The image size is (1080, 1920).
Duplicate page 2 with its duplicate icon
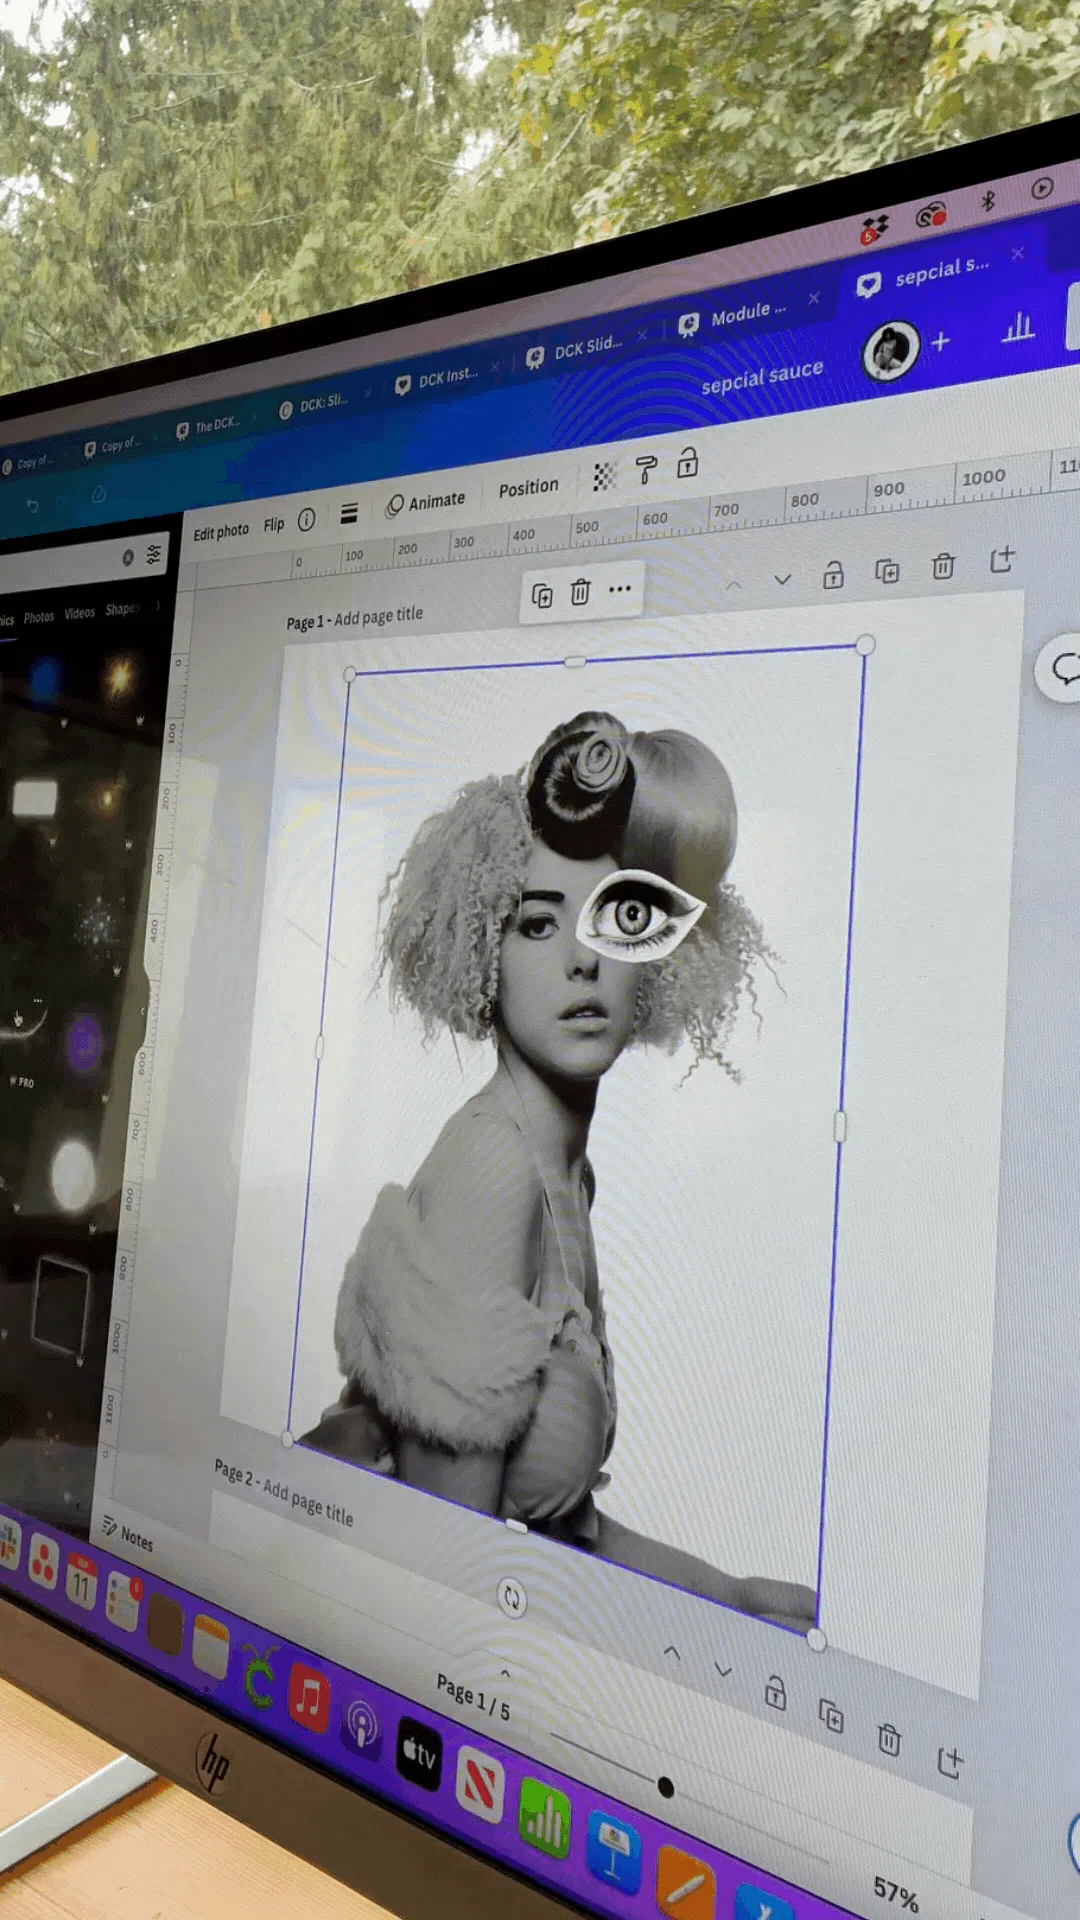(x=831, y=1715)
